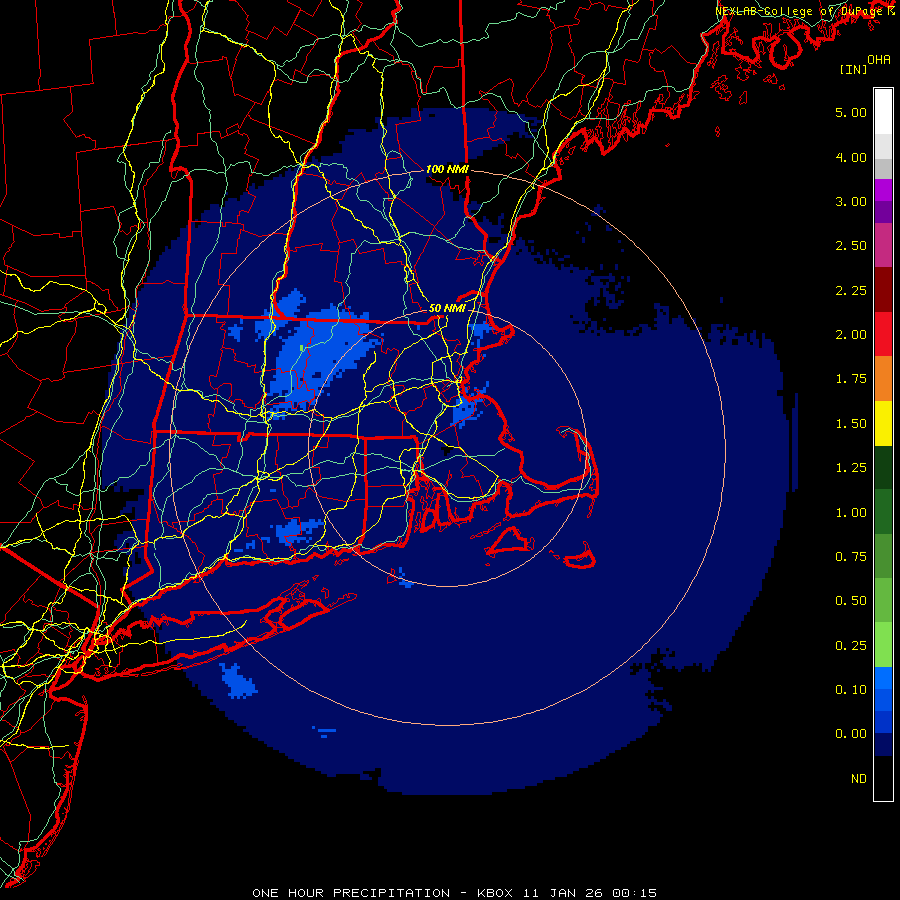Image resolution: width=900 pixels, height=900 pixels.
Task: Click the "5.00" scale label
Action: (x=851, y=112)
